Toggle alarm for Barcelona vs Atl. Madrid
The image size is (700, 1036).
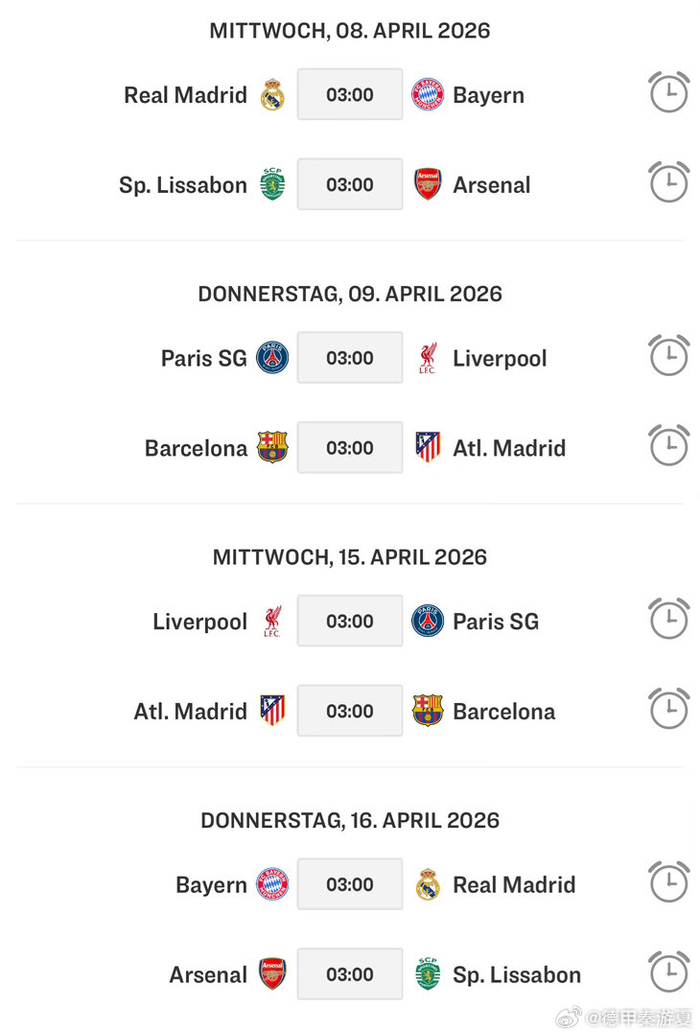668,445
